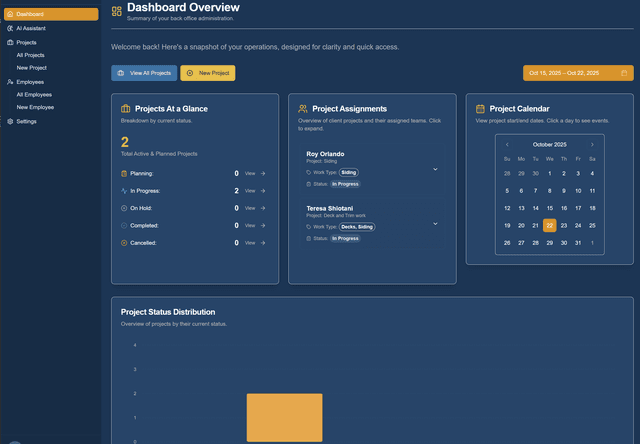Screen dimensions: 640x444
Task: Click the Dashboard Overview grid icon
Action: pyautogui.click(x=117, y=11)
